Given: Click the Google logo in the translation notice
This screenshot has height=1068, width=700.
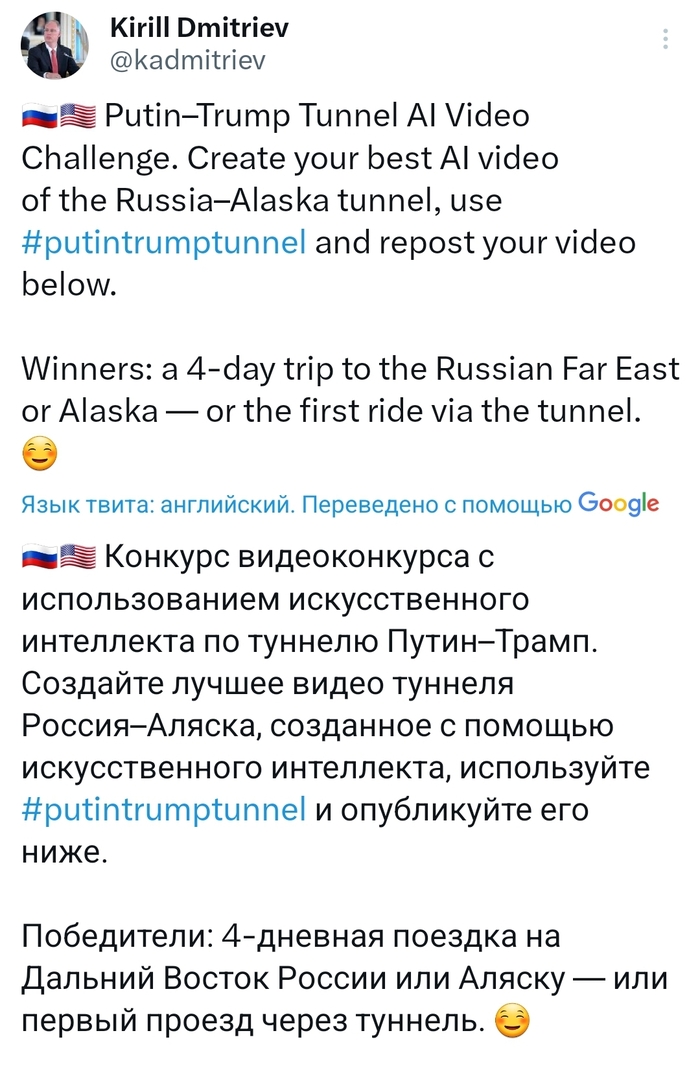Looking at the screenshot, I should pos(618,502).
